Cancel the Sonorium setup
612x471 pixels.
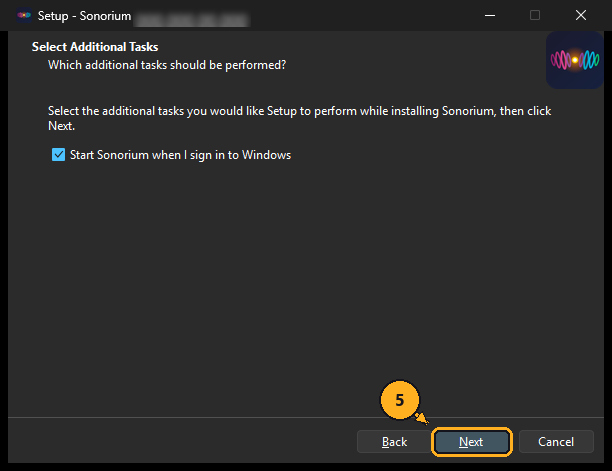click(x=556, y=442)
